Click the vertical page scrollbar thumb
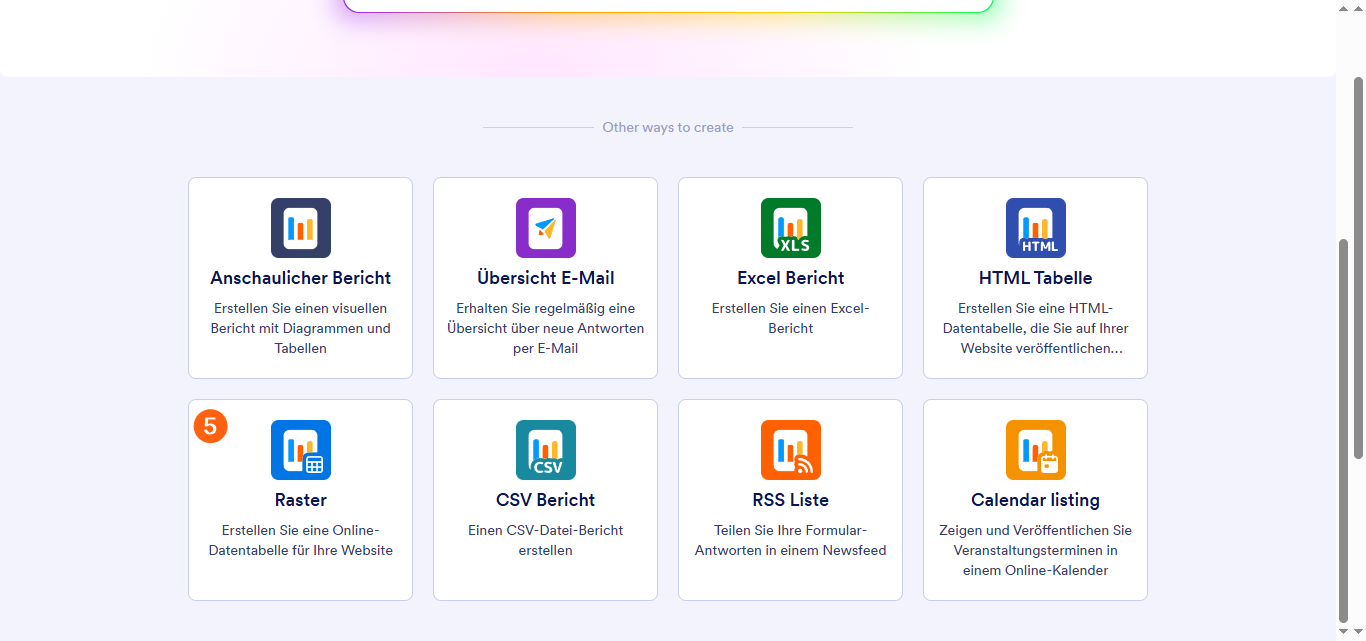1366x641 pixels. coord(1344,430)
